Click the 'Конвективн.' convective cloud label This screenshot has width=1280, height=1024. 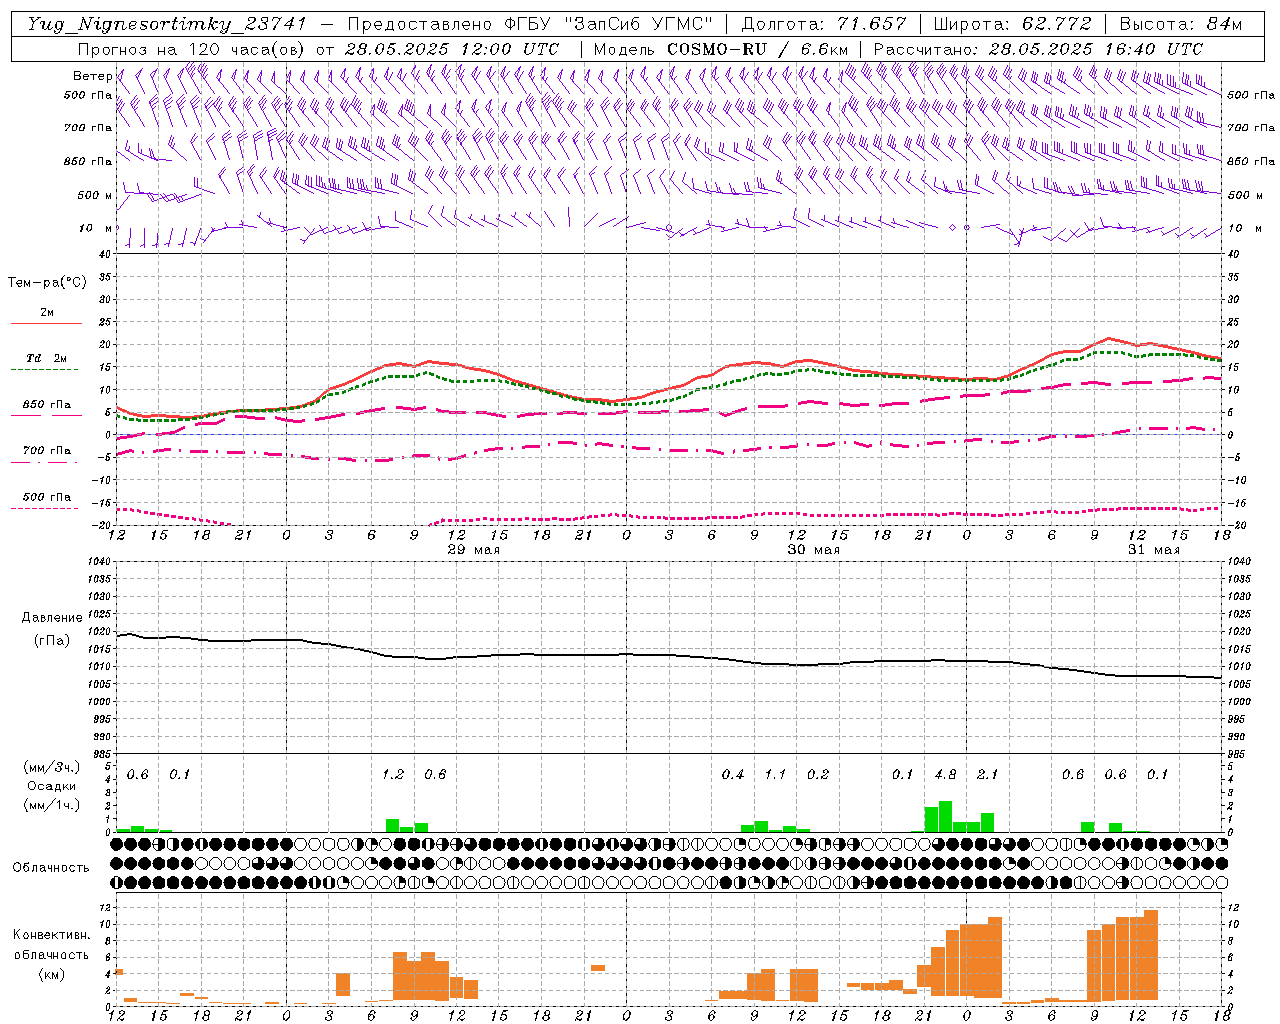[x=51, y=935]
